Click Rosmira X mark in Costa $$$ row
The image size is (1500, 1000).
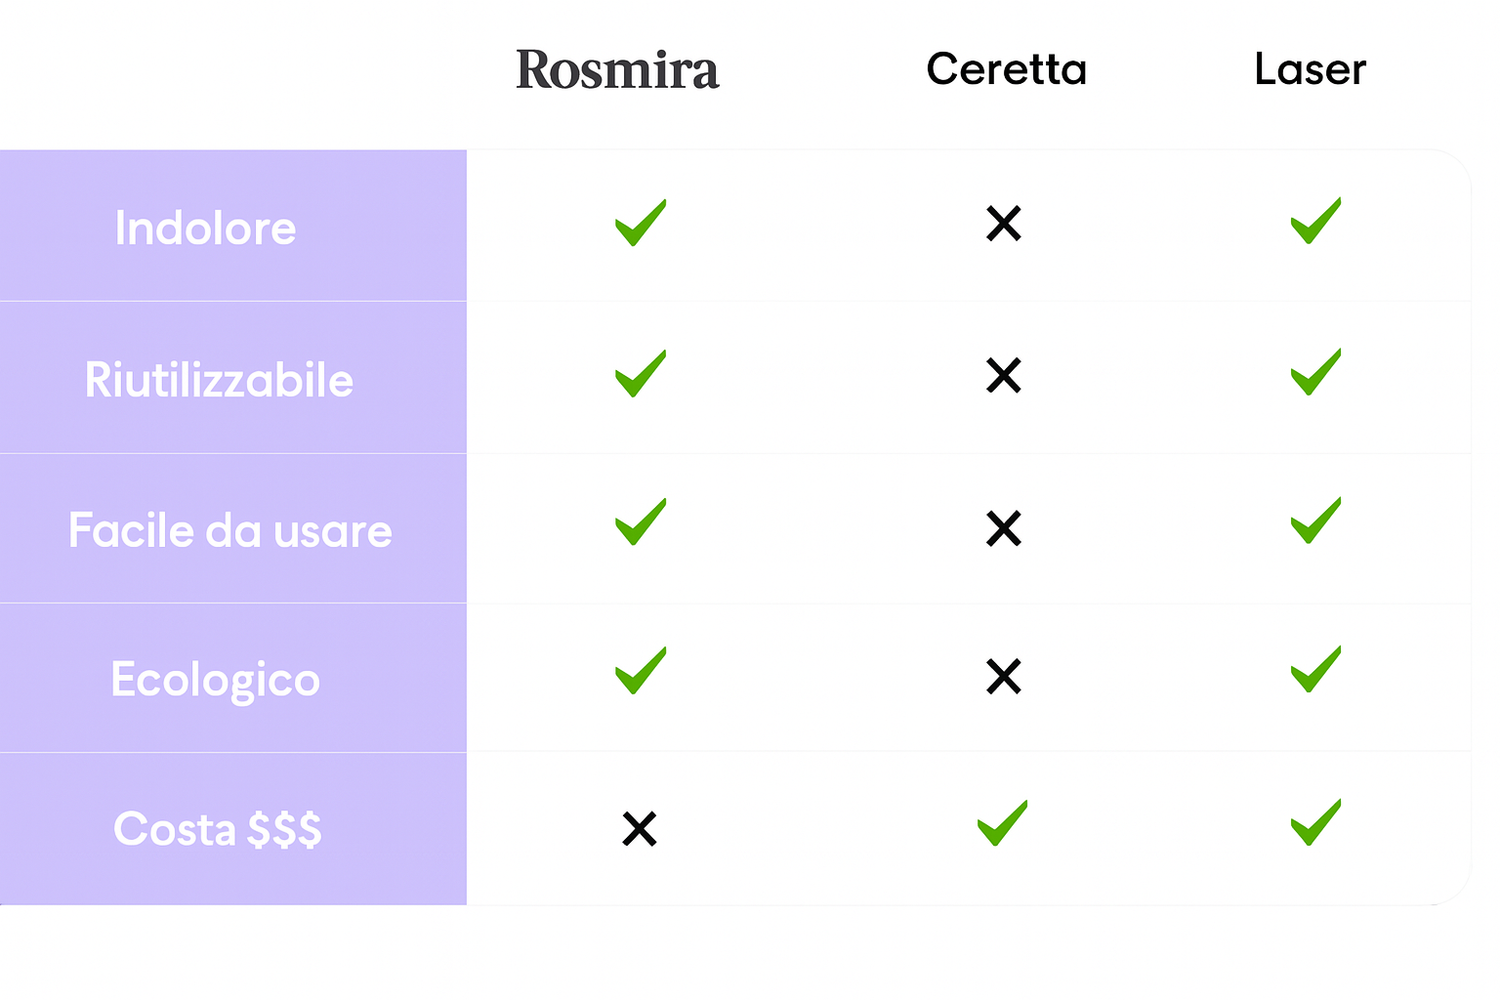[x=639, y=829]
